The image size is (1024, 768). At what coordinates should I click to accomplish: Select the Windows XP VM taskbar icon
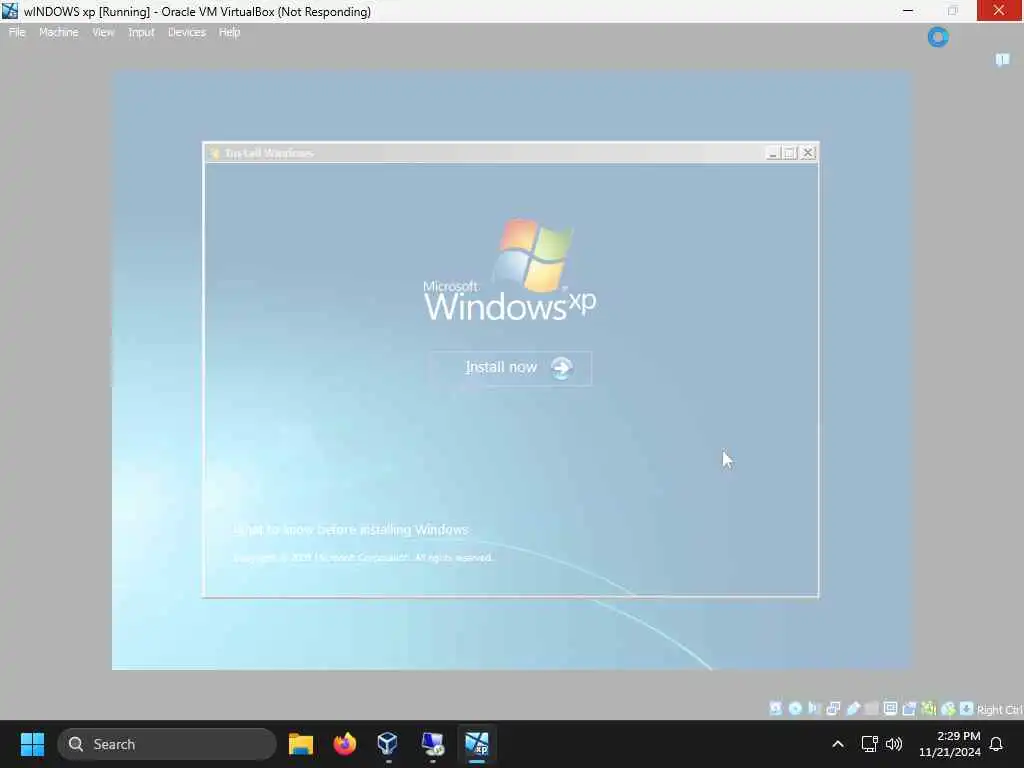point(477,744)
